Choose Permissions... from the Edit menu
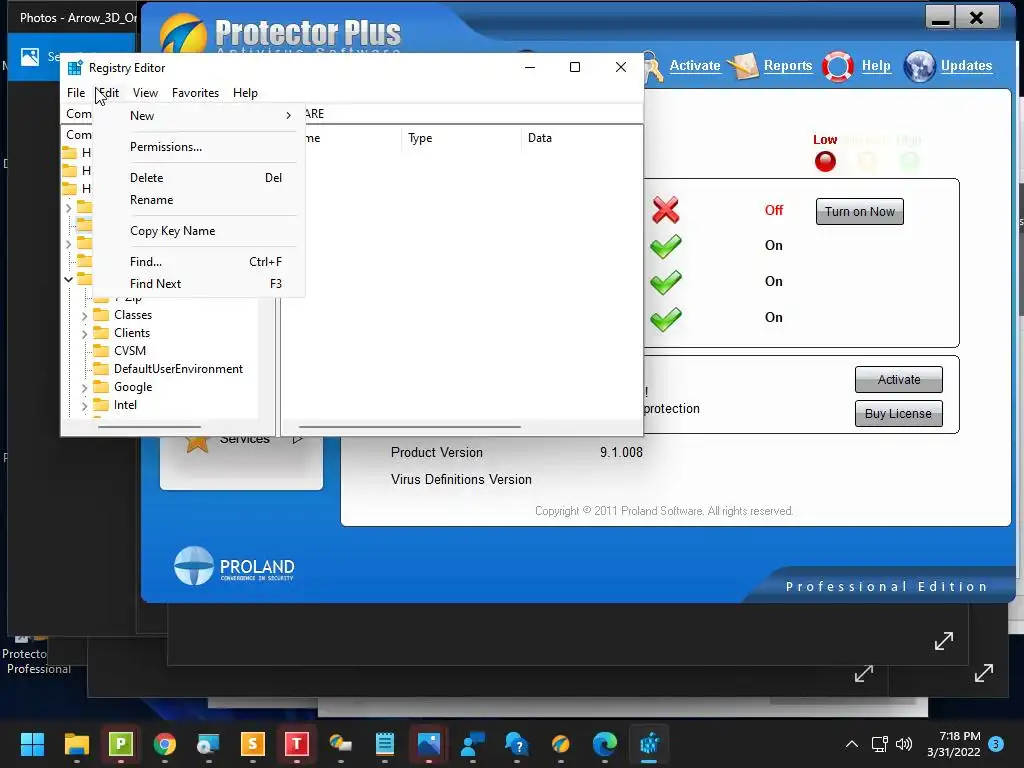The height and width of the screenshot is (768, 1024). click(x=199, y=147)
